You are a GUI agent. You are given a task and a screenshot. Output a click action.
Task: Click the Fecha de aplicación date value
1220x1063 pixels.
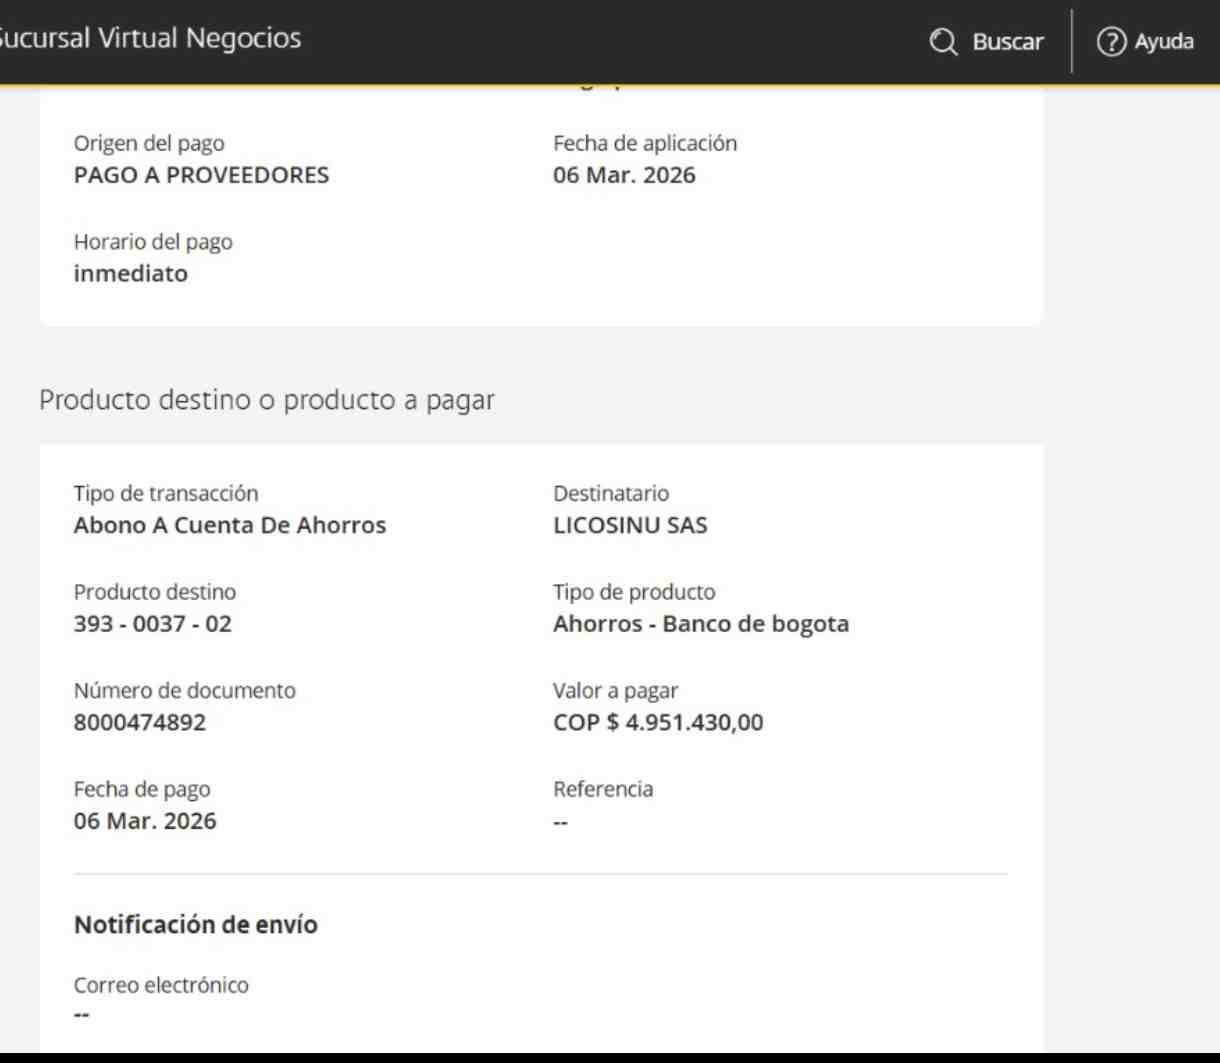(624, 175)
